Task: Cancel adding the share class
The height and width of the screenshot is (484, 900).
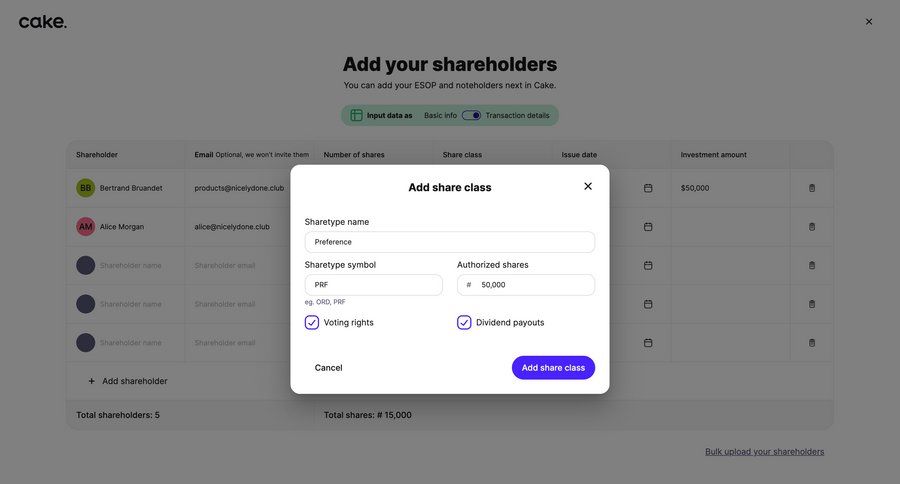Action: click(x=328, y=368)
